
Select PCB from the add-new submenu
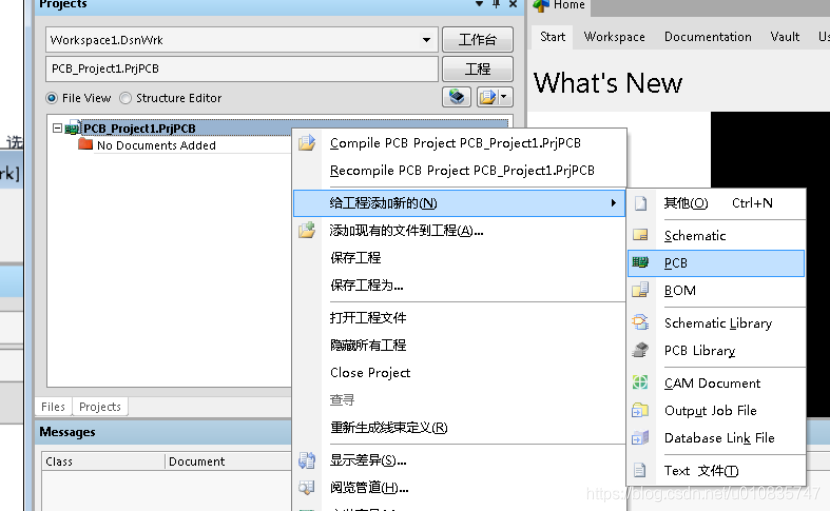pyautogui.click(x=676, y=263)
